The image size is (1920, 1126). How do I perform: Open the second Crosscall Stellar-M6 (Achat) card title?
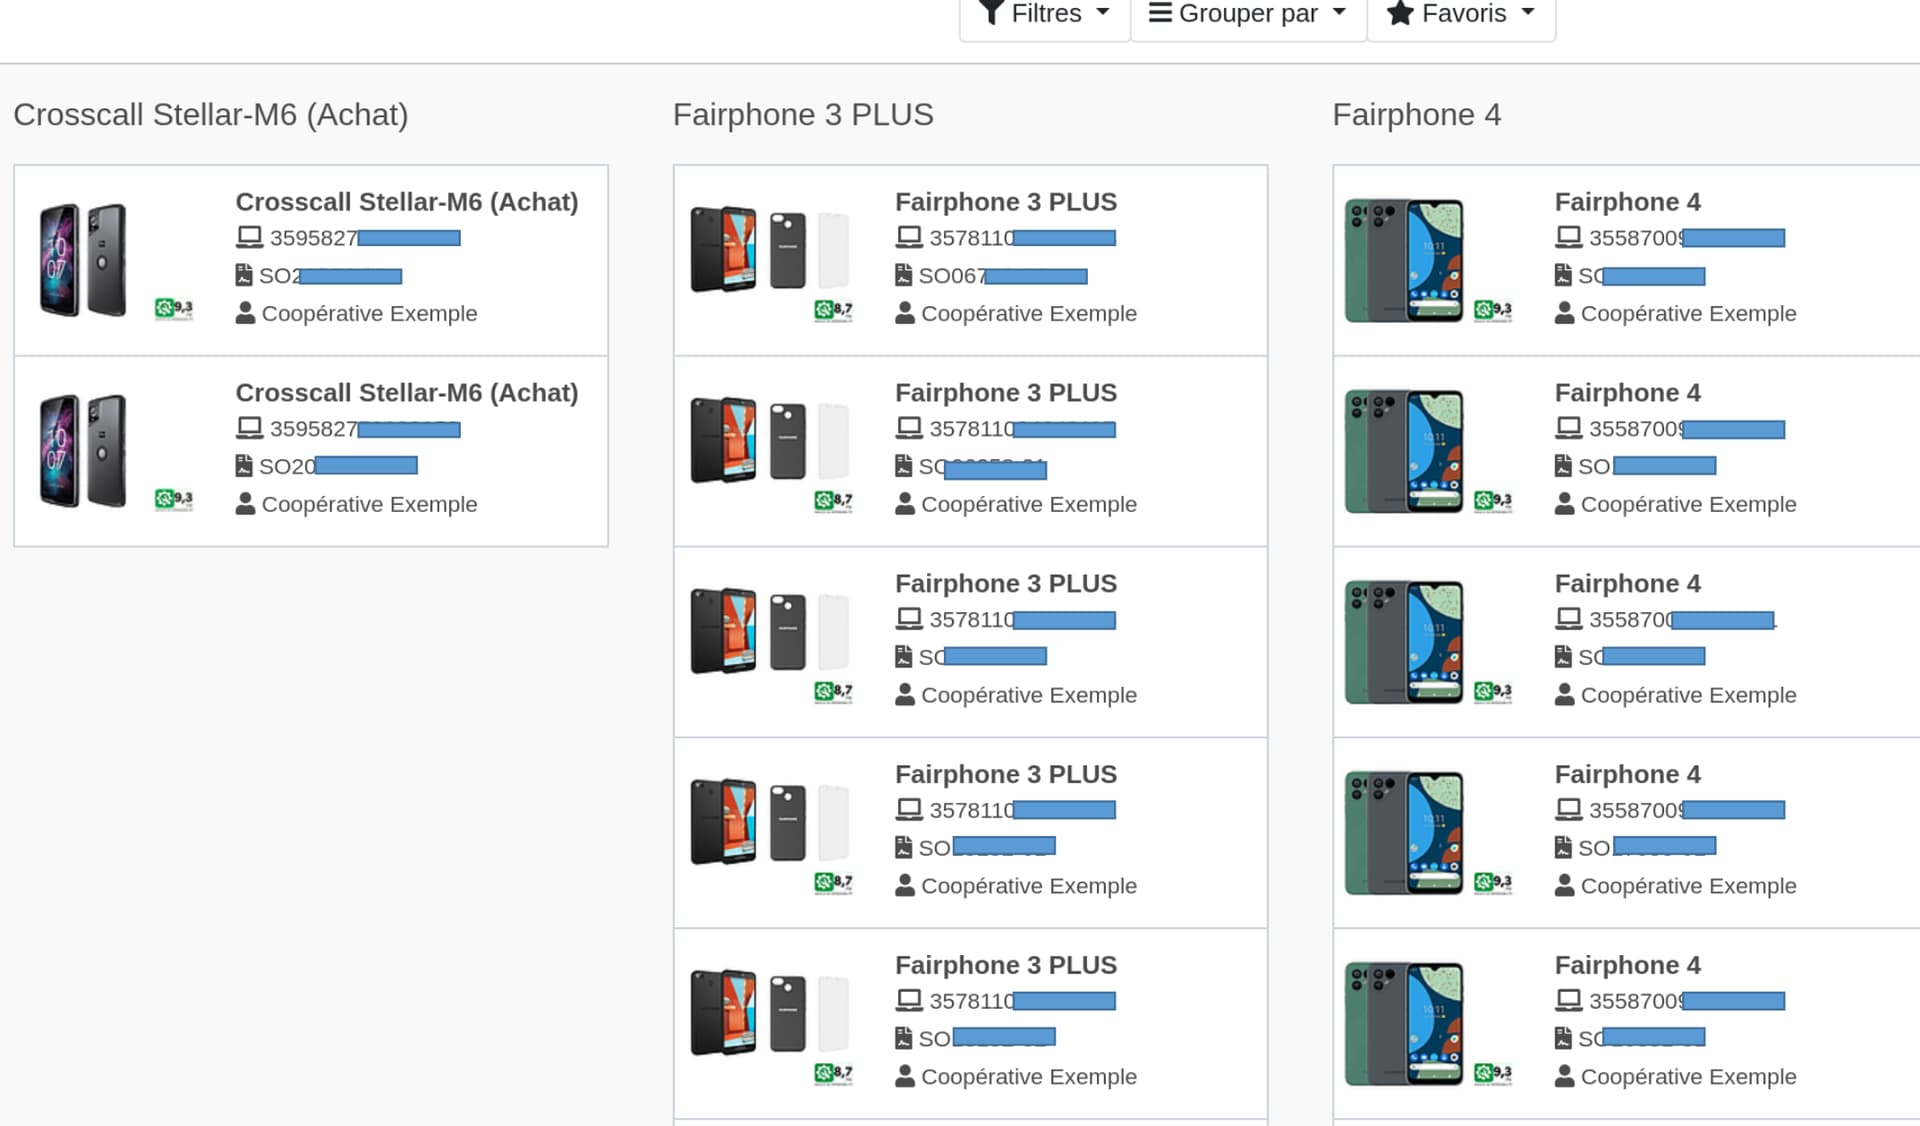click(406, 393)
